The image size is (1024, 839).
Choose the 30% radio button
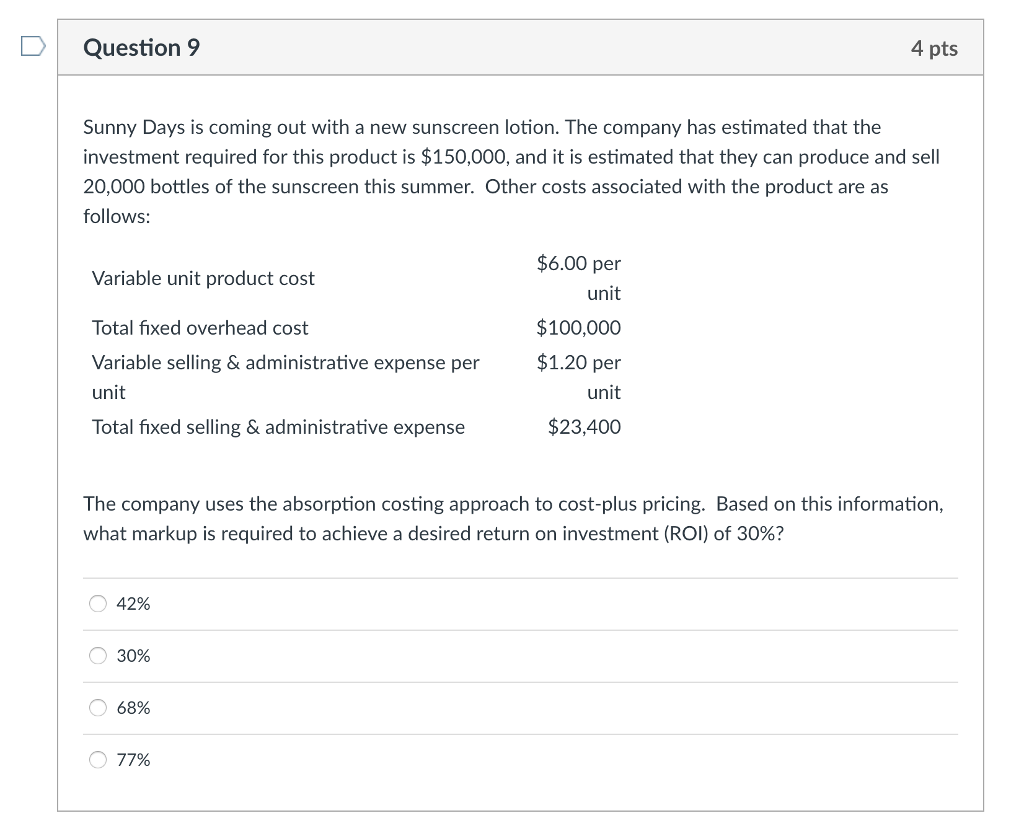(98, 656)
